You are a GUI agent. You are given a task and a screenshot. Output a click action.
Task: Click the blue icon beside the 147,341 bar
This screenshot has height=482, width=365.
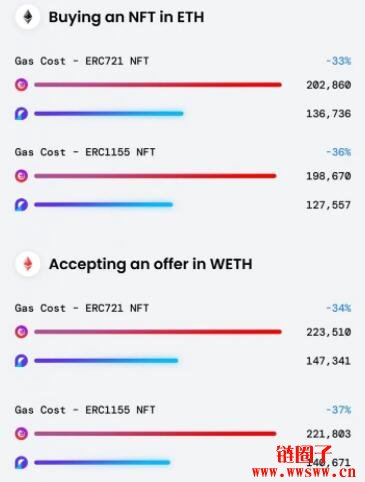(22, 361)
